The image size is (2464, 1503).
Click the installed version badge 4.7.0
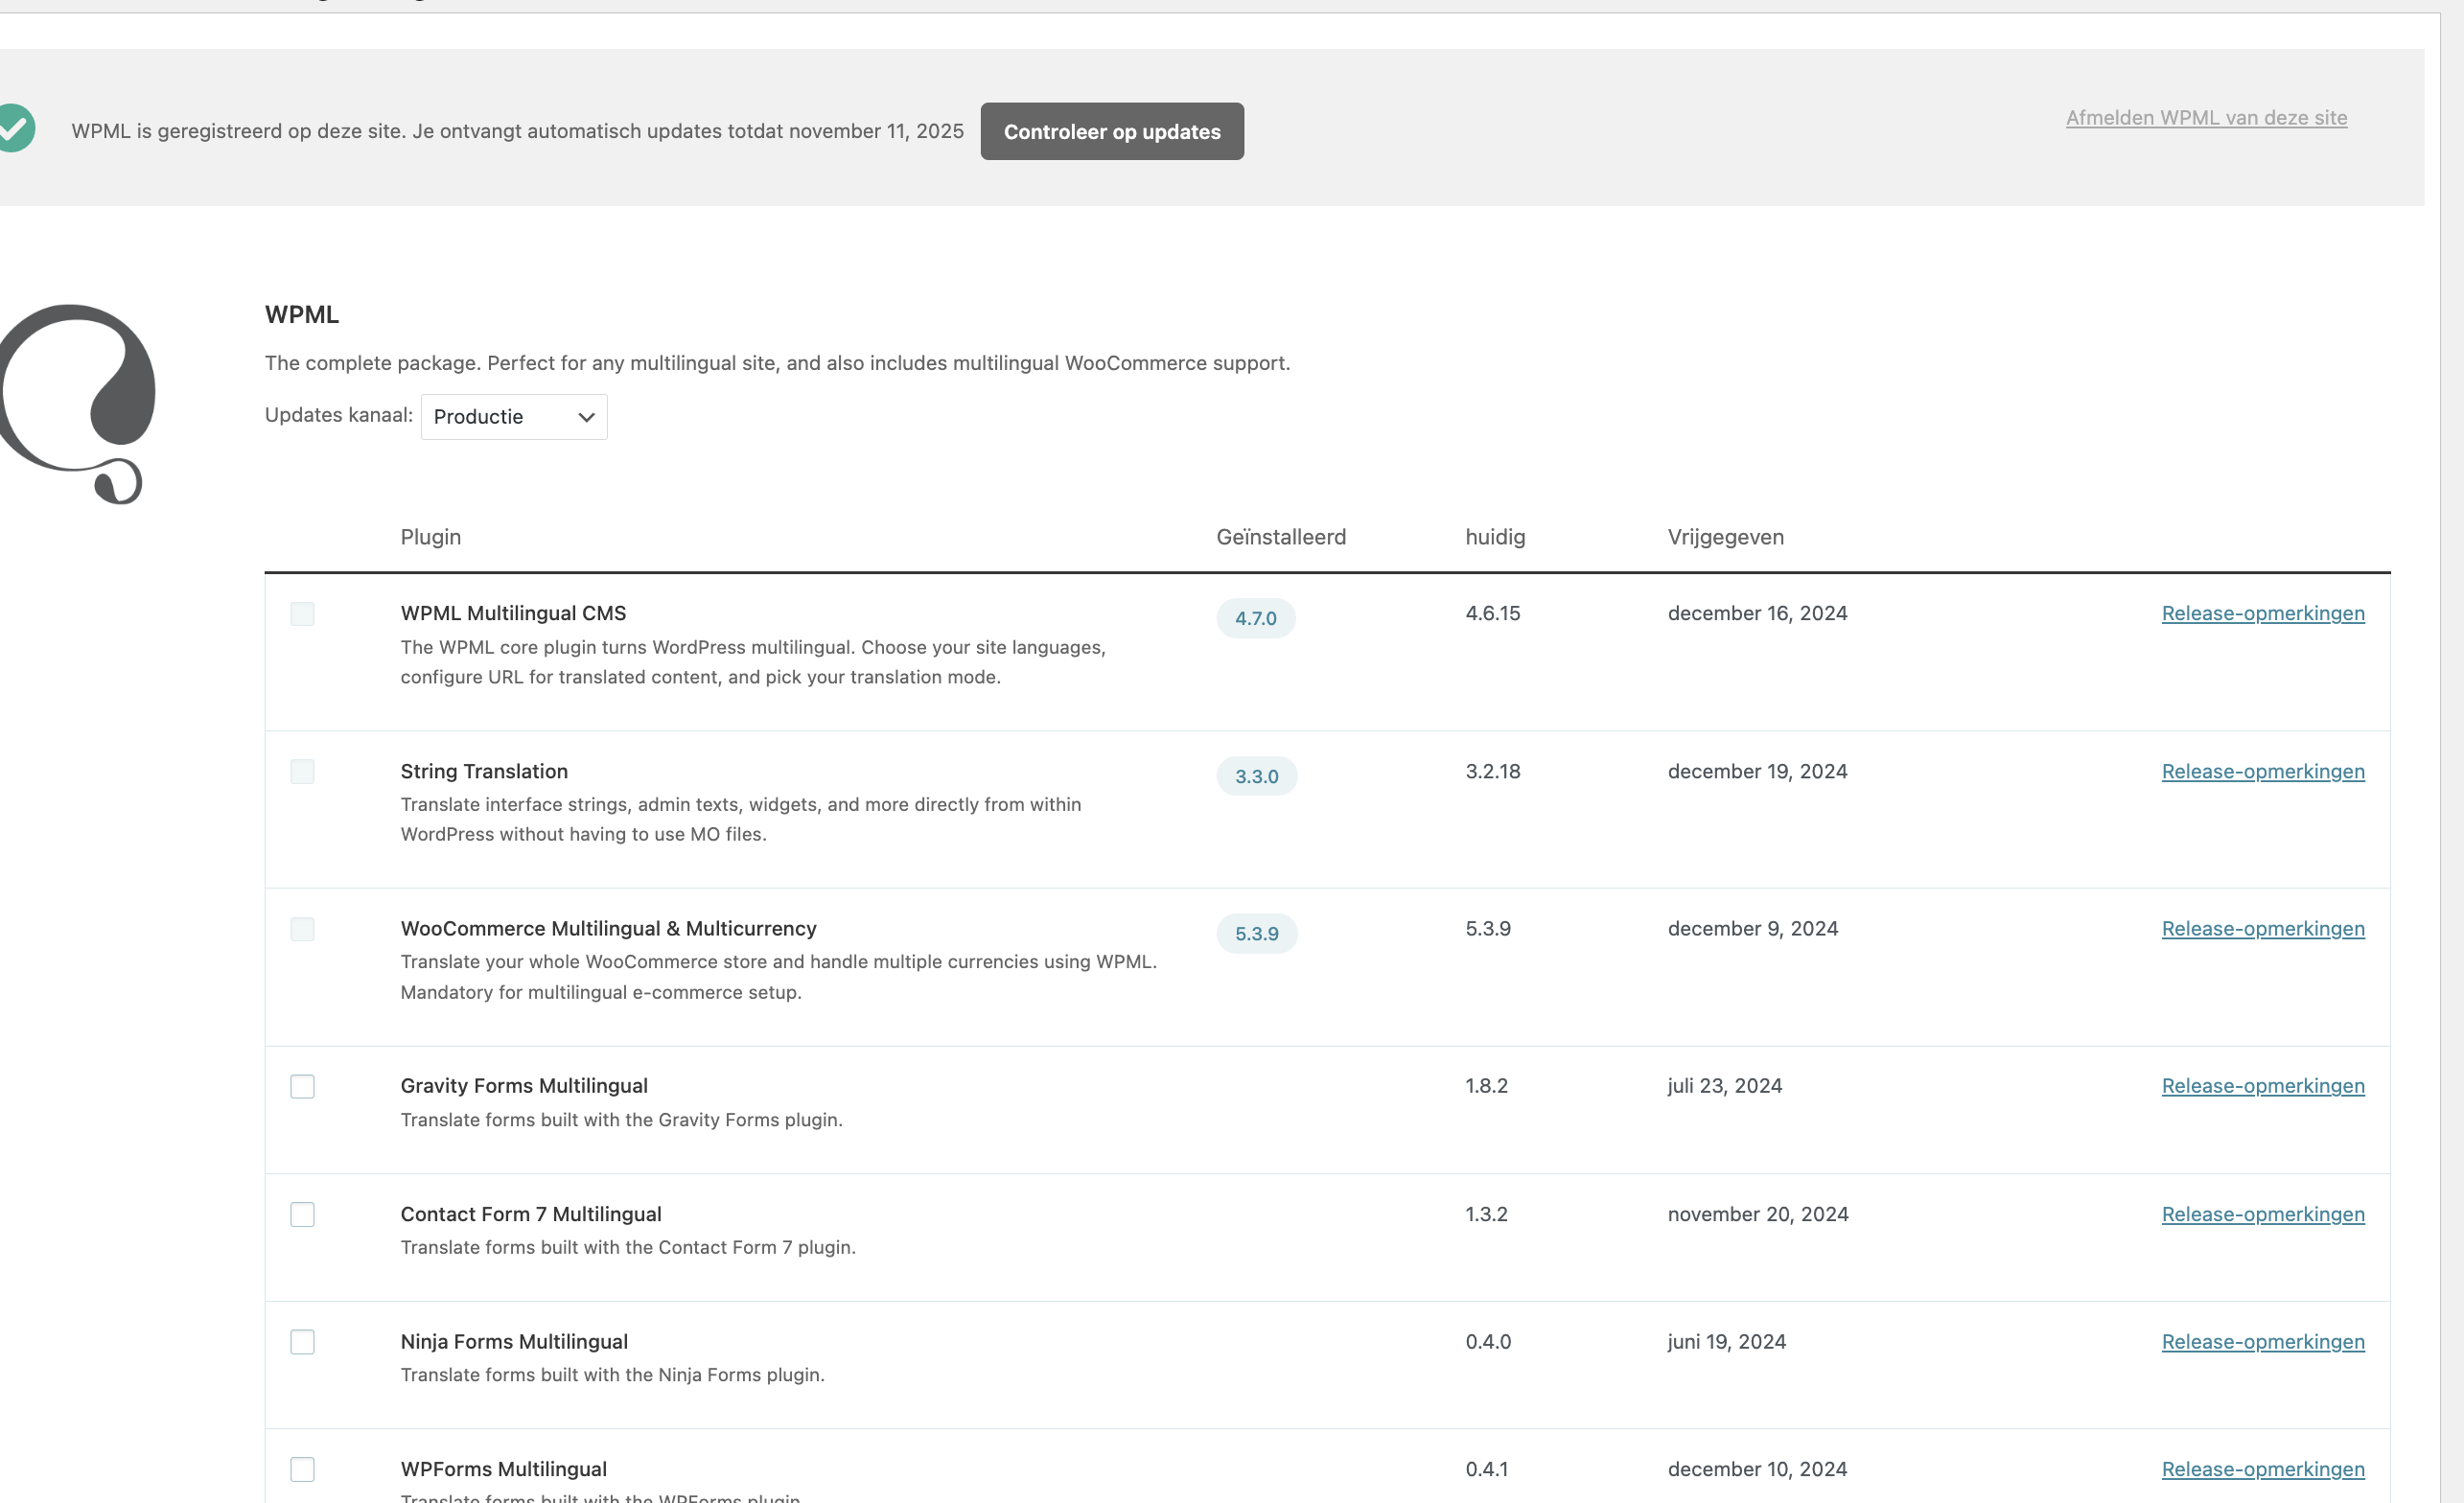pos(1255,618)
